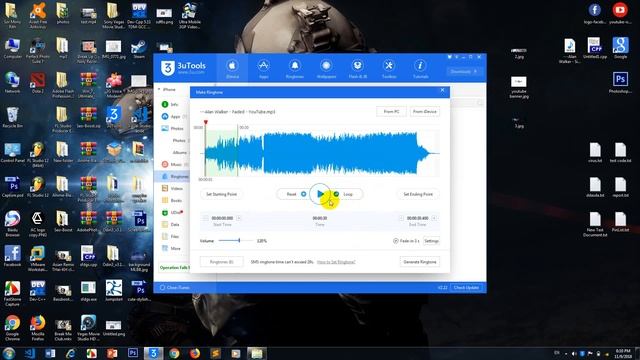The image size is (640, 360).
Task: Decrease the end time with minus stepper
Action: click(x=401, y=218)
